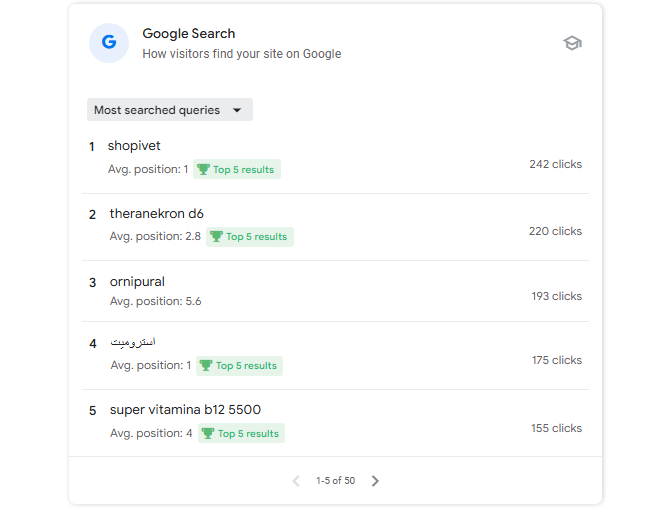Click the Google G logo icon
The image size is (658, 522).
pos(109,43)
